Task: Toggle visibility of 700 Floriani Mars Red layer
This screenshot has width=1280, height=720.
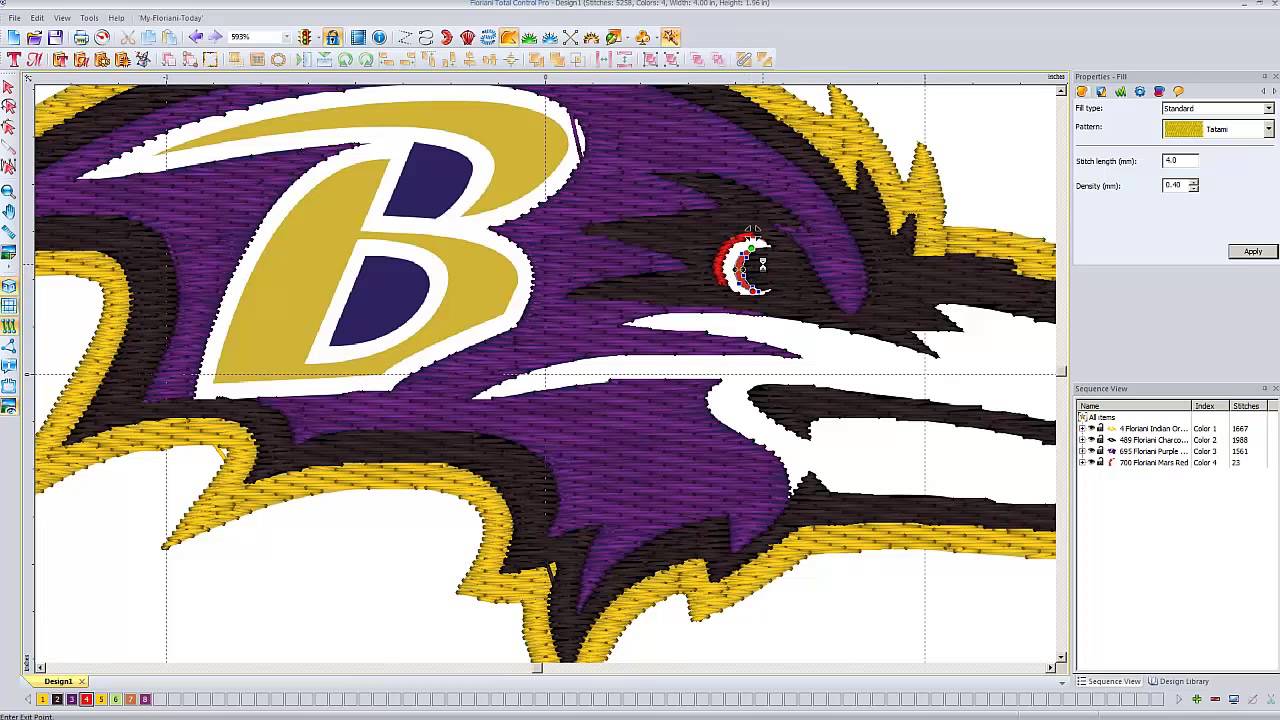Action: 1091,463
